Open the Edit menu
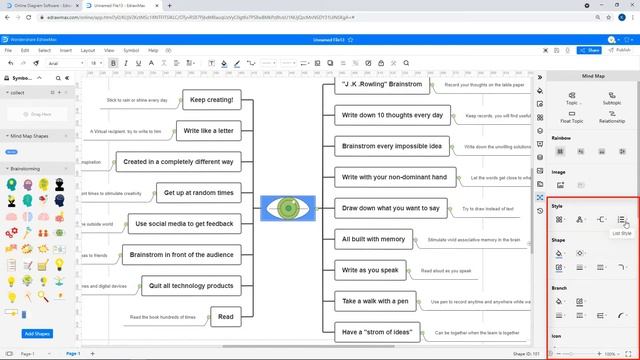 click(x=25, y=50)
